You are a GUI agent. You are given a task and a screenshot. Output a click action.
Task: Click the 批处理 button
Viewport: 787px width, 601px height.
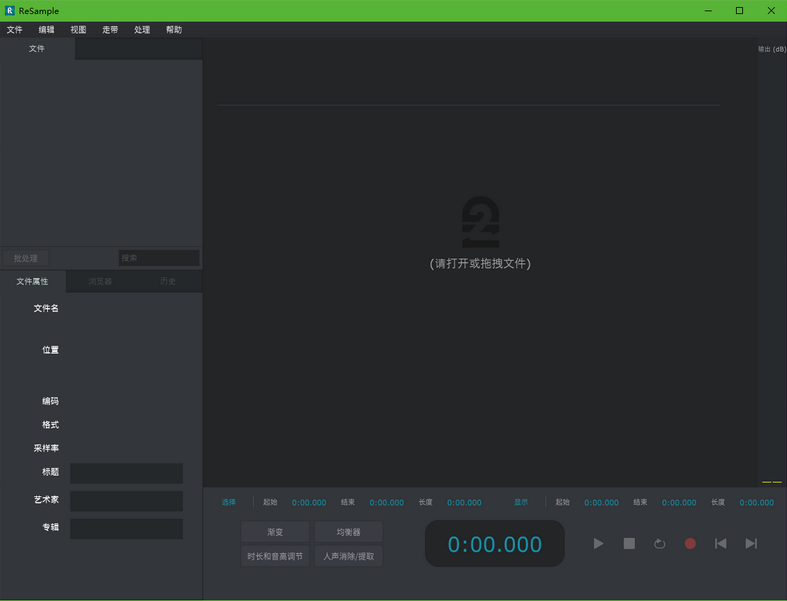pyautogui.click(x=26, y=258)
